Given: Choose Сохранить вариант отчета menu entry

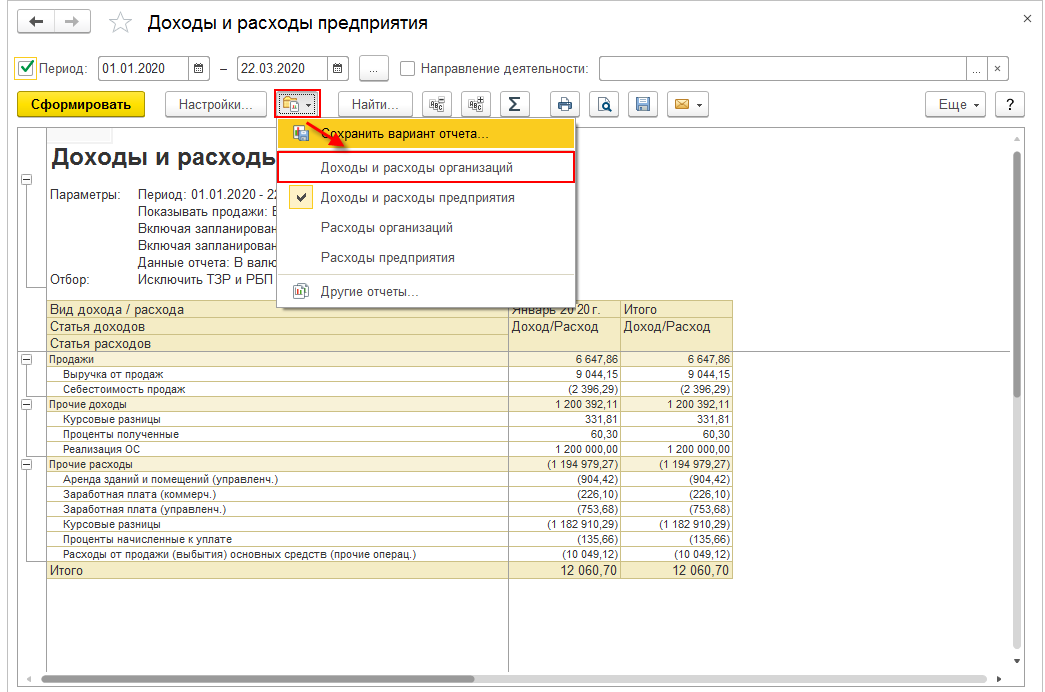Looking at the screenshot, I should click(x=404, y=133).
